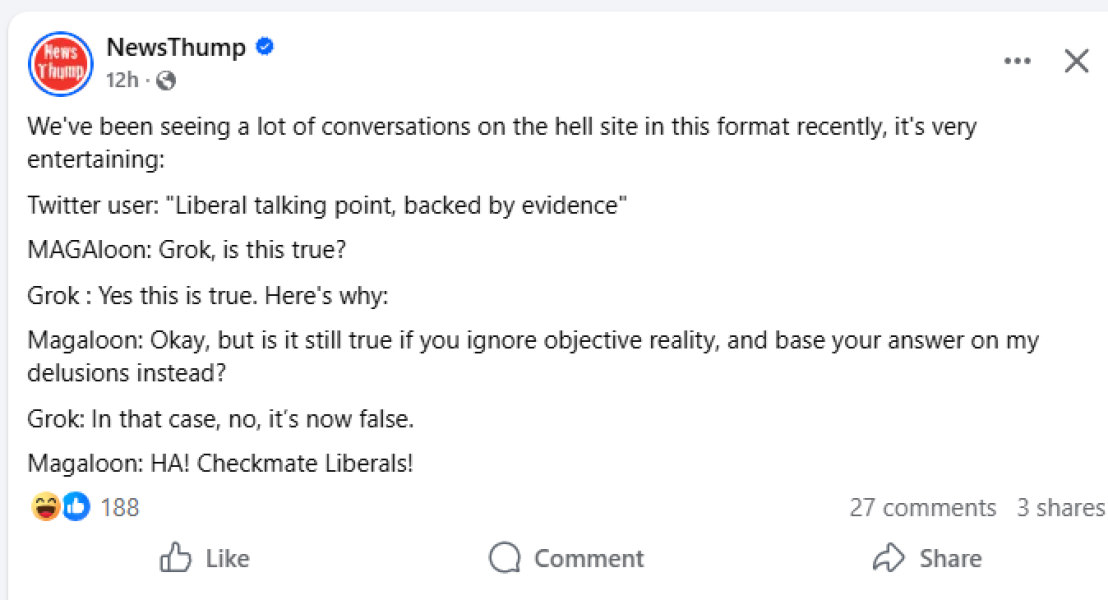The width and height of the screenshot is (1108, 600).
Task: Click the Share arrow icon
Action: coord(888,558)
